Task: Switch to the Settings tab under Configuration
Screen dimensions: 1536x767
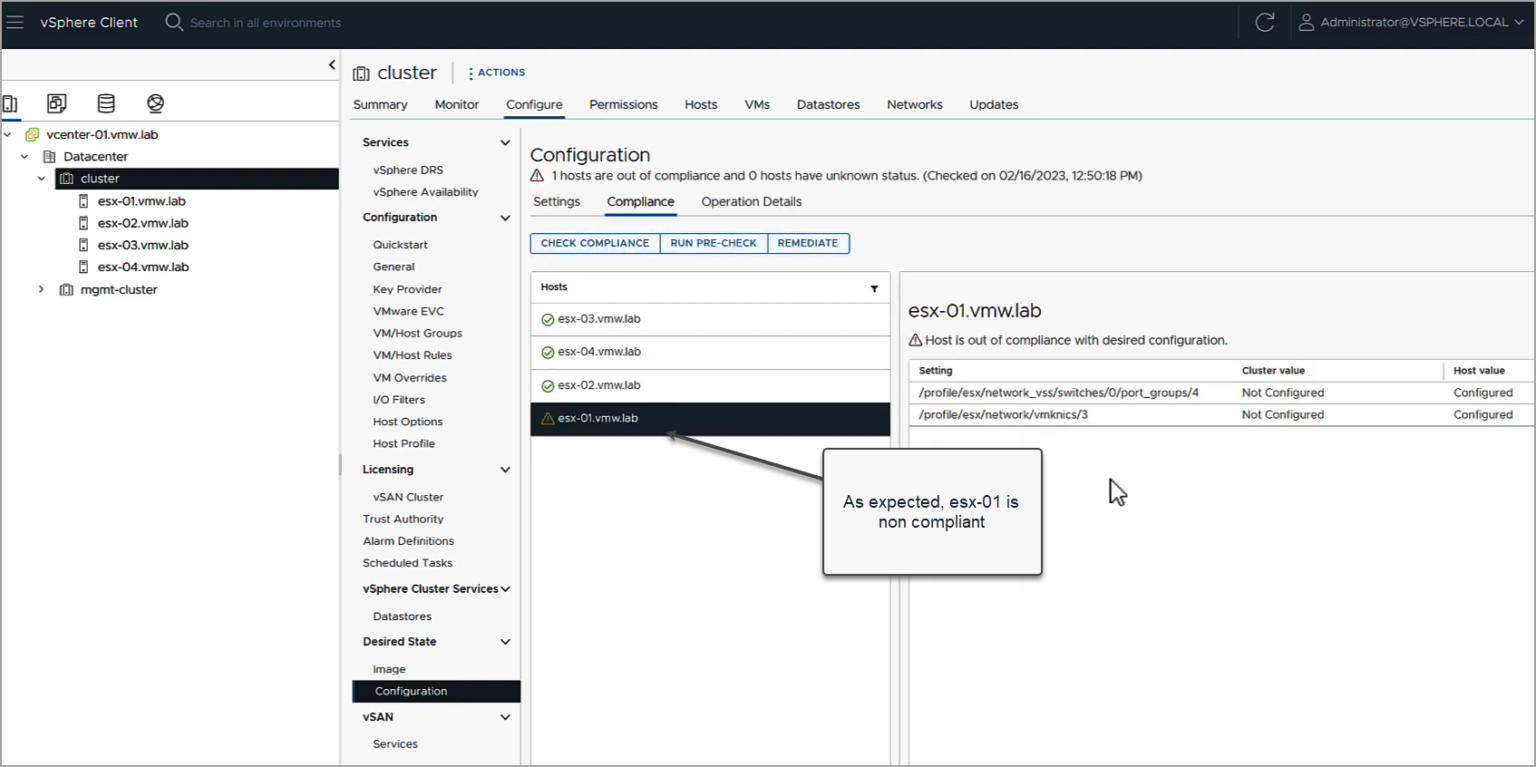Action: 557,201
